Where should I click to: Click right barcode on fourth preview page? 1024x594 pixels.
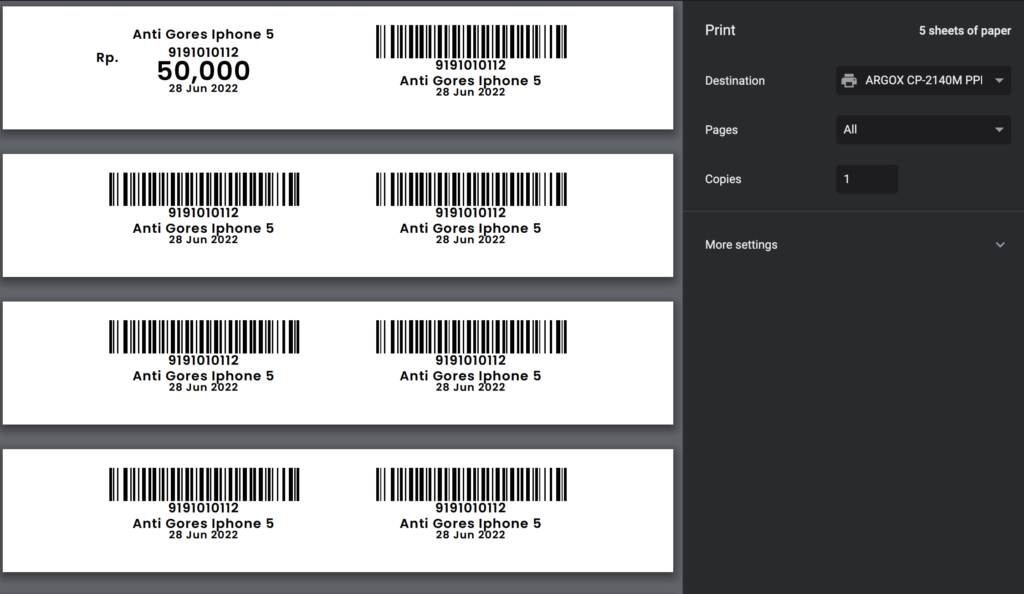pyautogui.click(x=471, y=484)
